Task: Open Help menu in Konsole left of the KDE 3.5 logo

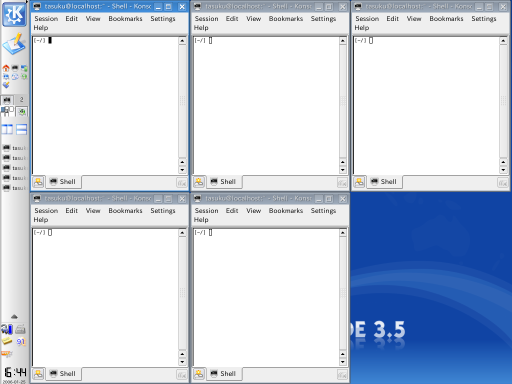Action: pyautogui.click(x=201, y=220)
